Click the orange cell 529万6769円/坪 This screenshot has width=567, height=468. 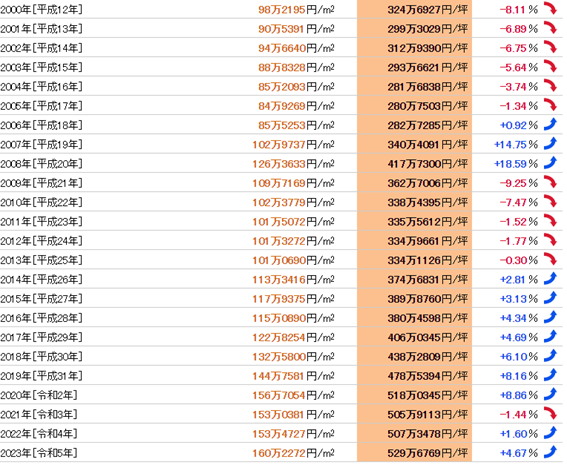414,453
